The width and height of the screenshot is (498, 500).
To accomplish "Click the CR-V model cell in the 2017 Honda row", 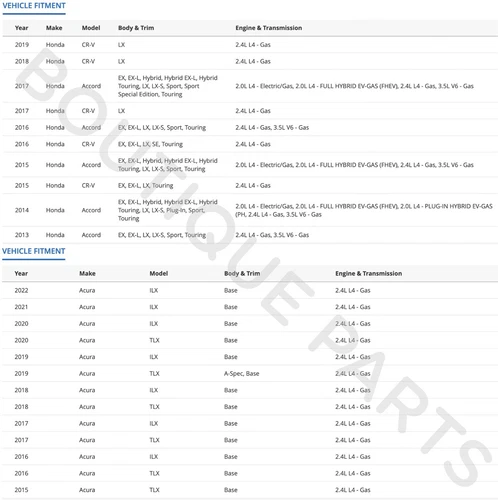I will point(88,111).
